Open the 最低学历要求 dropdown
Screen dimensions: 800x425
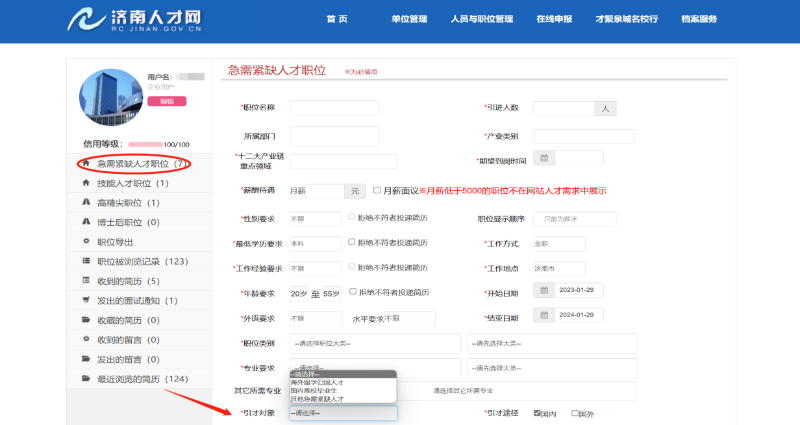pyautogui.click(x=313, y=243)
